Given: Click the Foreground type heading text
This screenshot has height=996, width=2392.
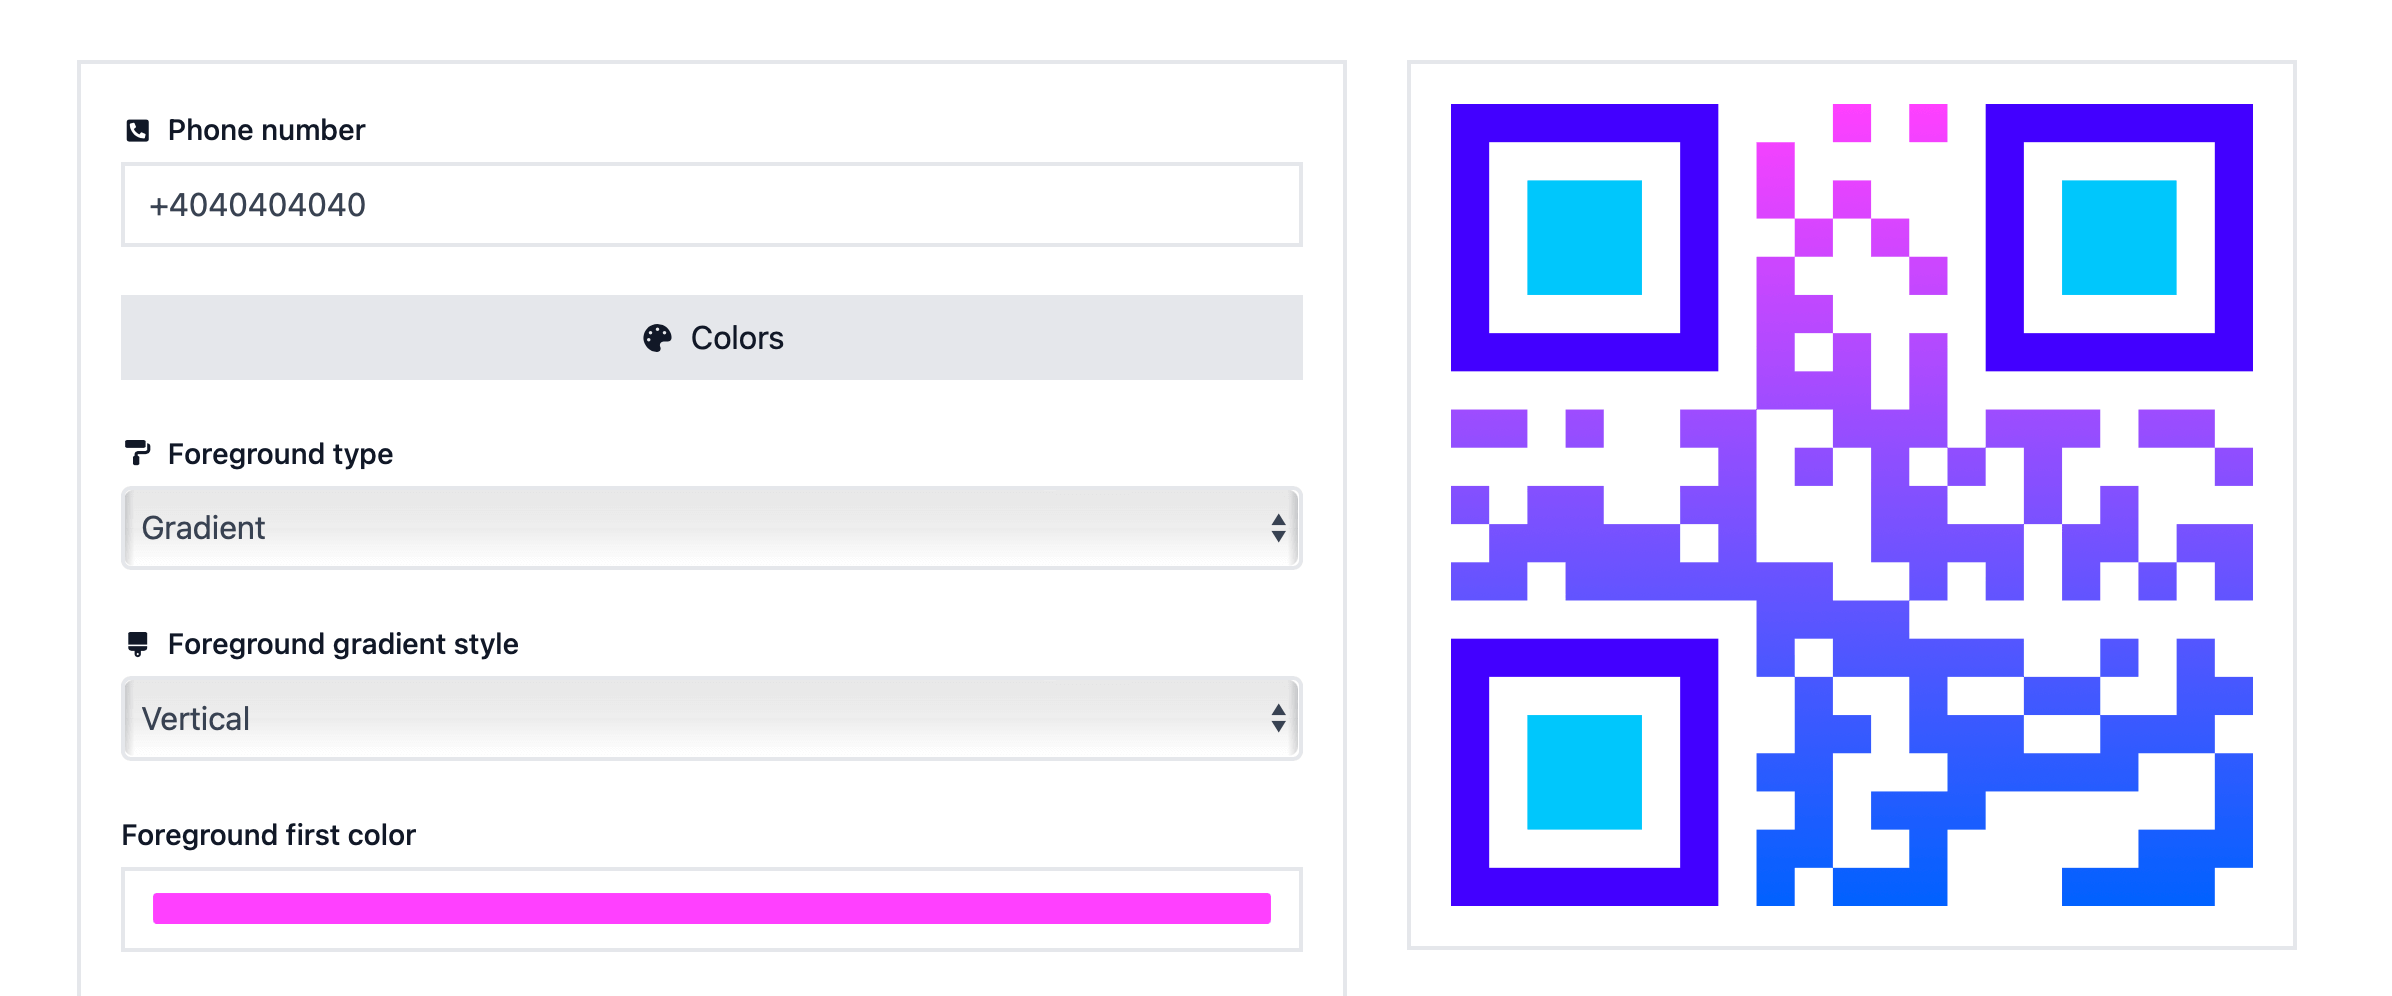Looking at the screenshot, I should pyautogui.click(x=281, y=454).
